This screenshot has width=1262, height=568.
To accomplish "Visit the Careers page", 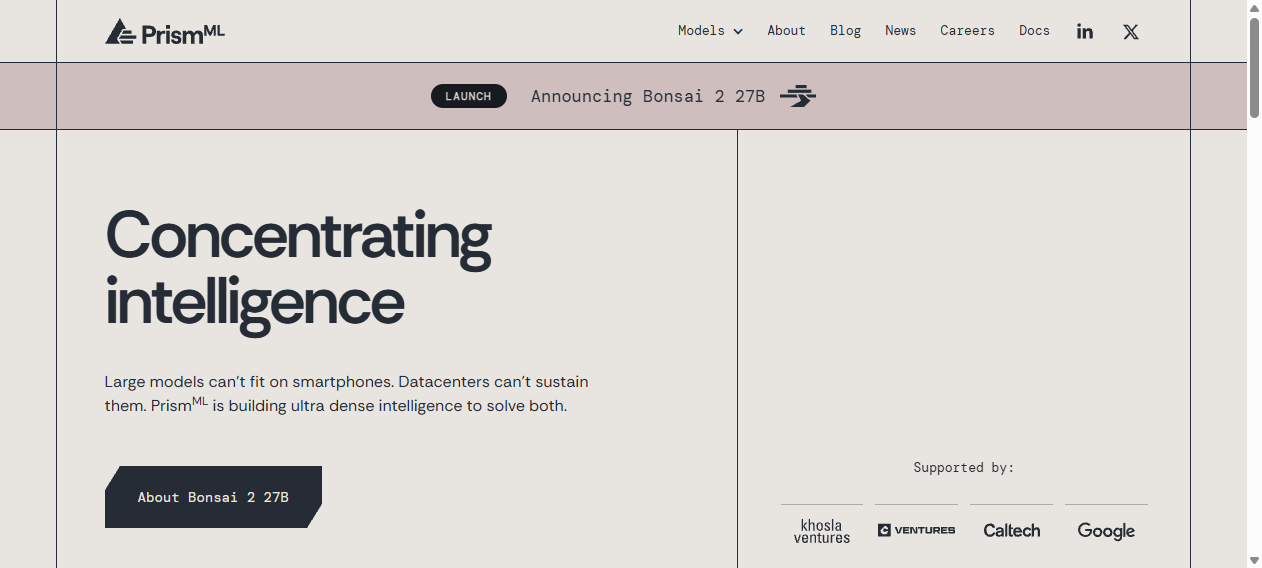I will 967,31.
